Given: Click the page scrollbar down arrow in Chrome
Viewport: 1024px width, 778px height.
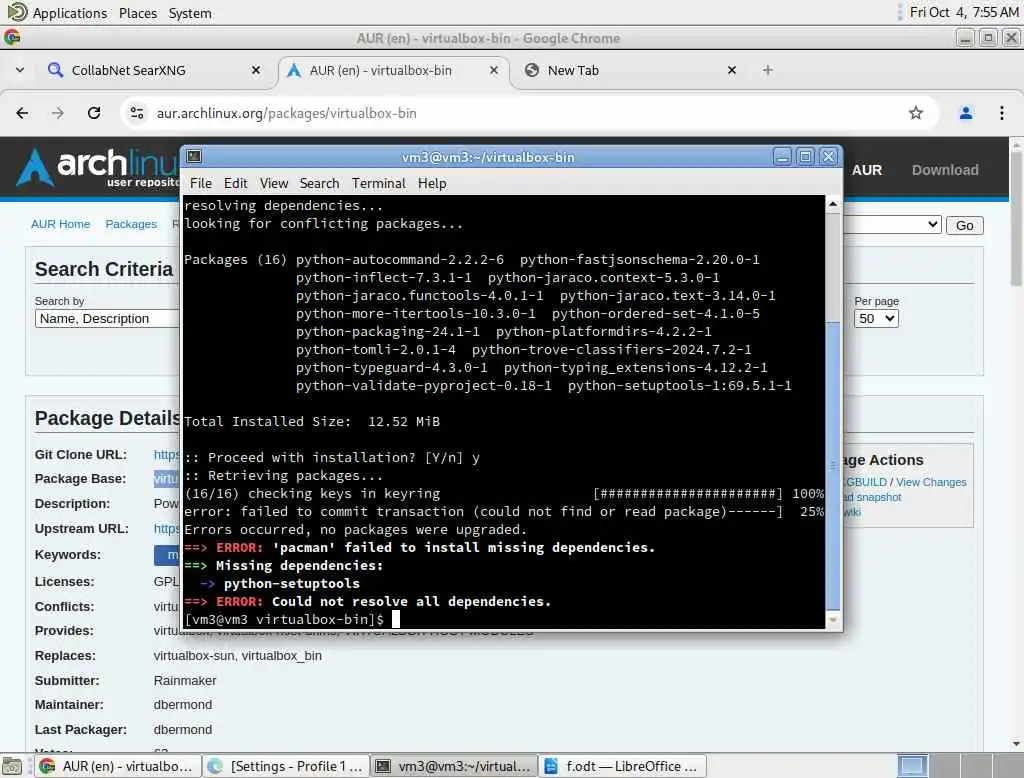Looking at the screenshot, I should pos(1016,744).
